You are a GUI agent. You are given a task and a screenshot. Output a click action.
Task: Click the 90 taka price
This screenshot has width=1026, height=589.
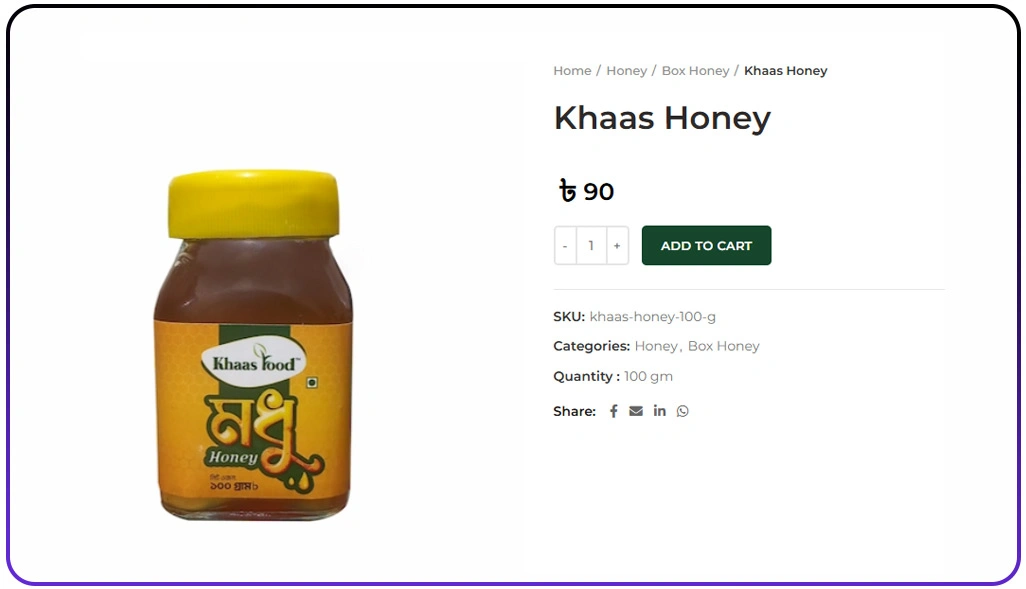click(586, 192)
